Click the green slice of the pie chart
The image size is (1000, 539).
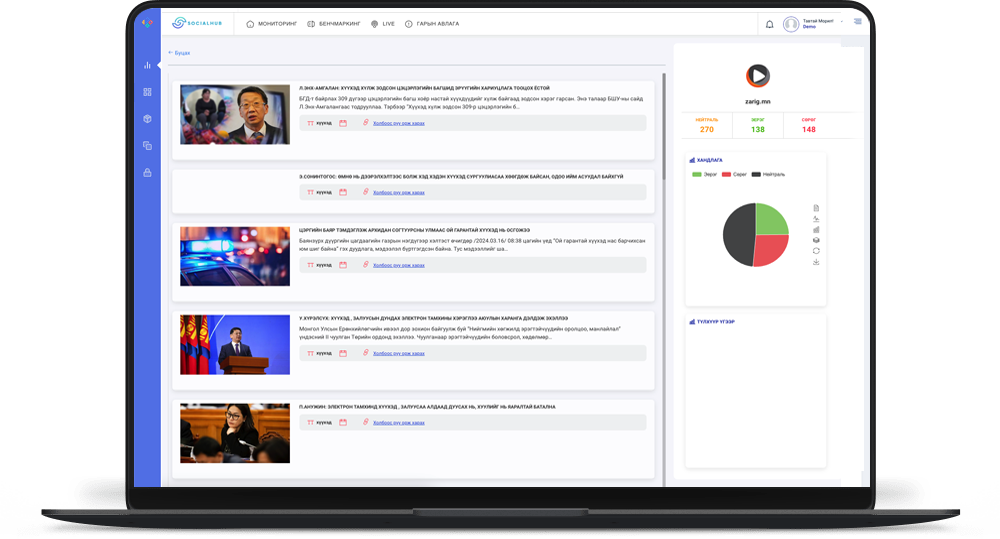(771, 220)
